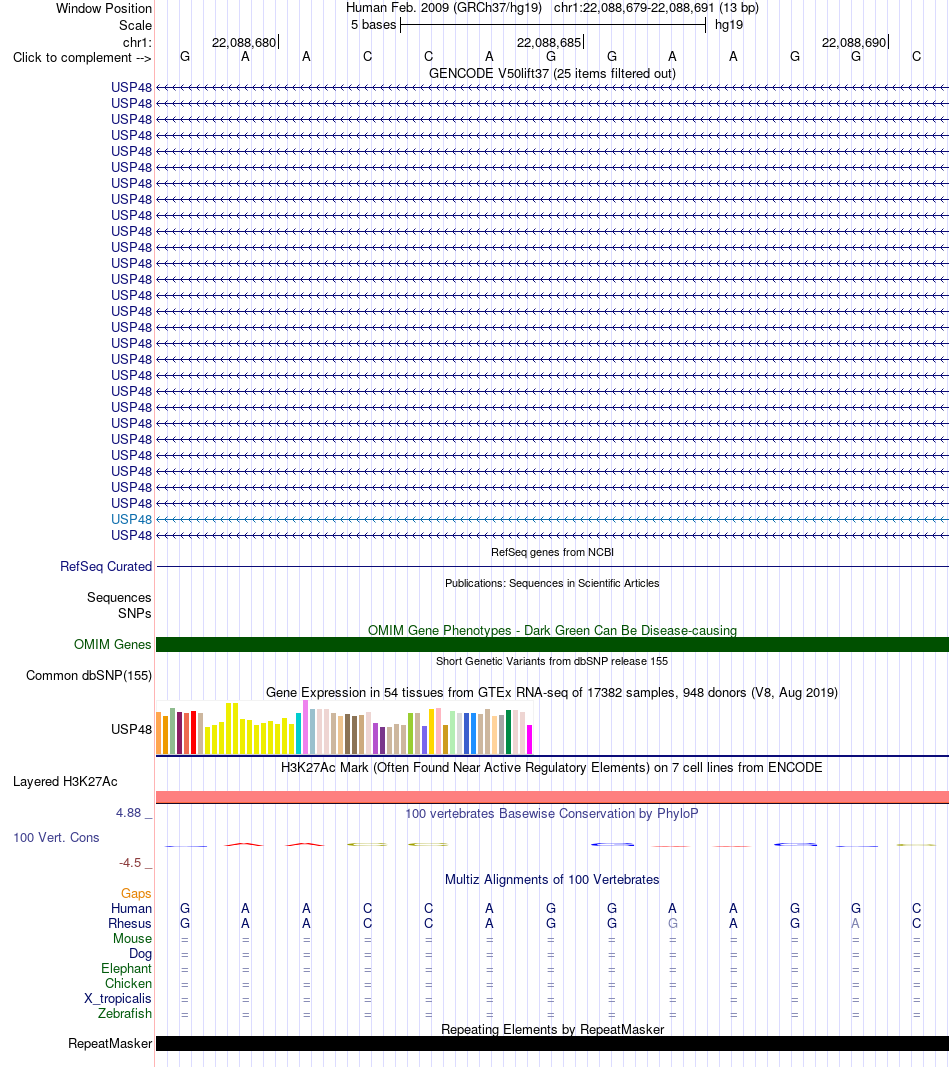
Task: Click the OMIM Genes track label
Action: 112,644
